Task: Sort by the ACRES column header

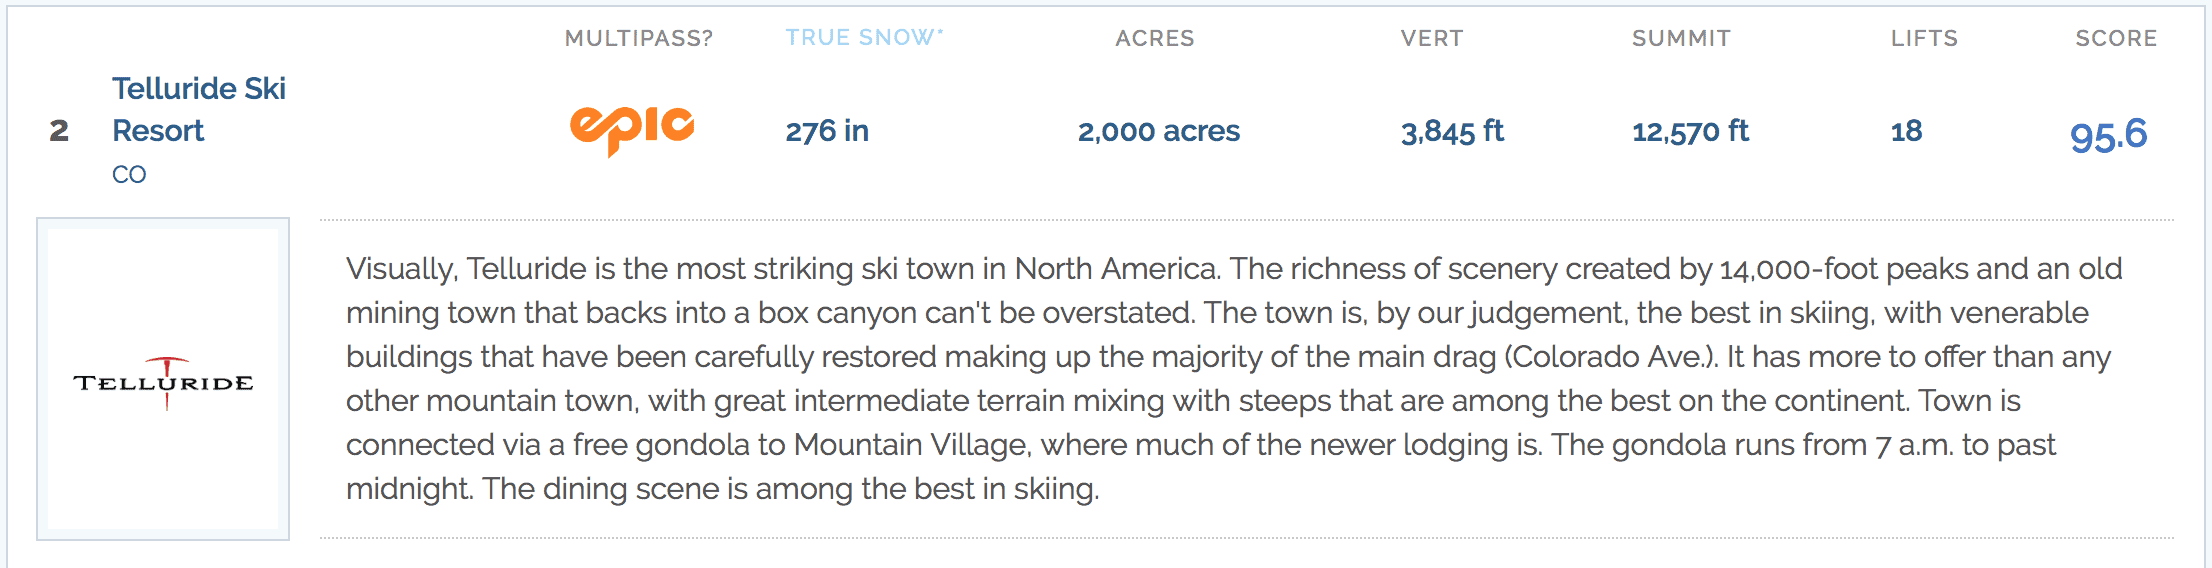Action: 1155,38
